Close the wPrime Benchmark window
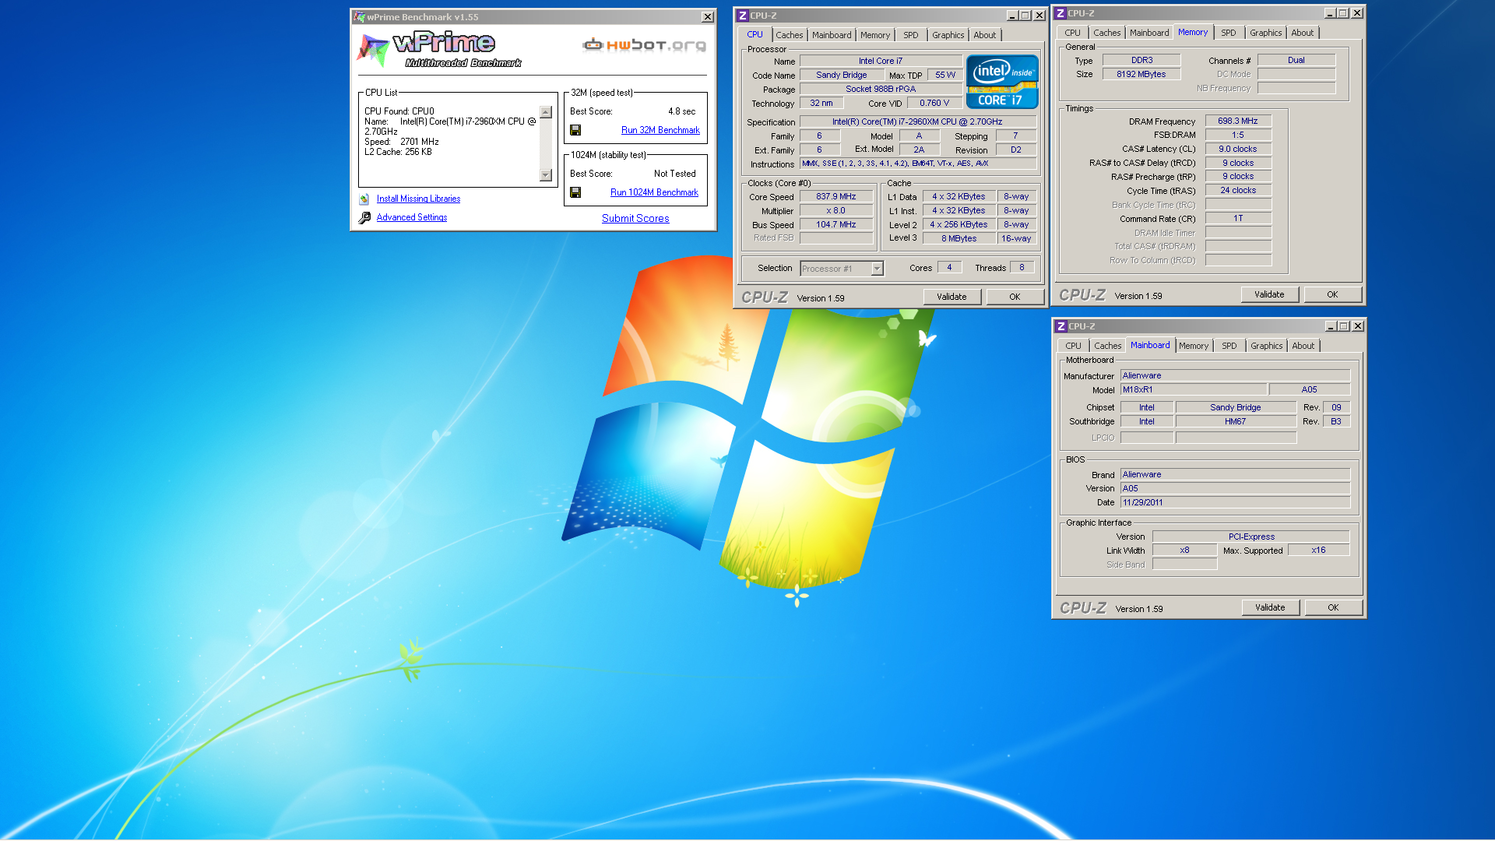 707,17
